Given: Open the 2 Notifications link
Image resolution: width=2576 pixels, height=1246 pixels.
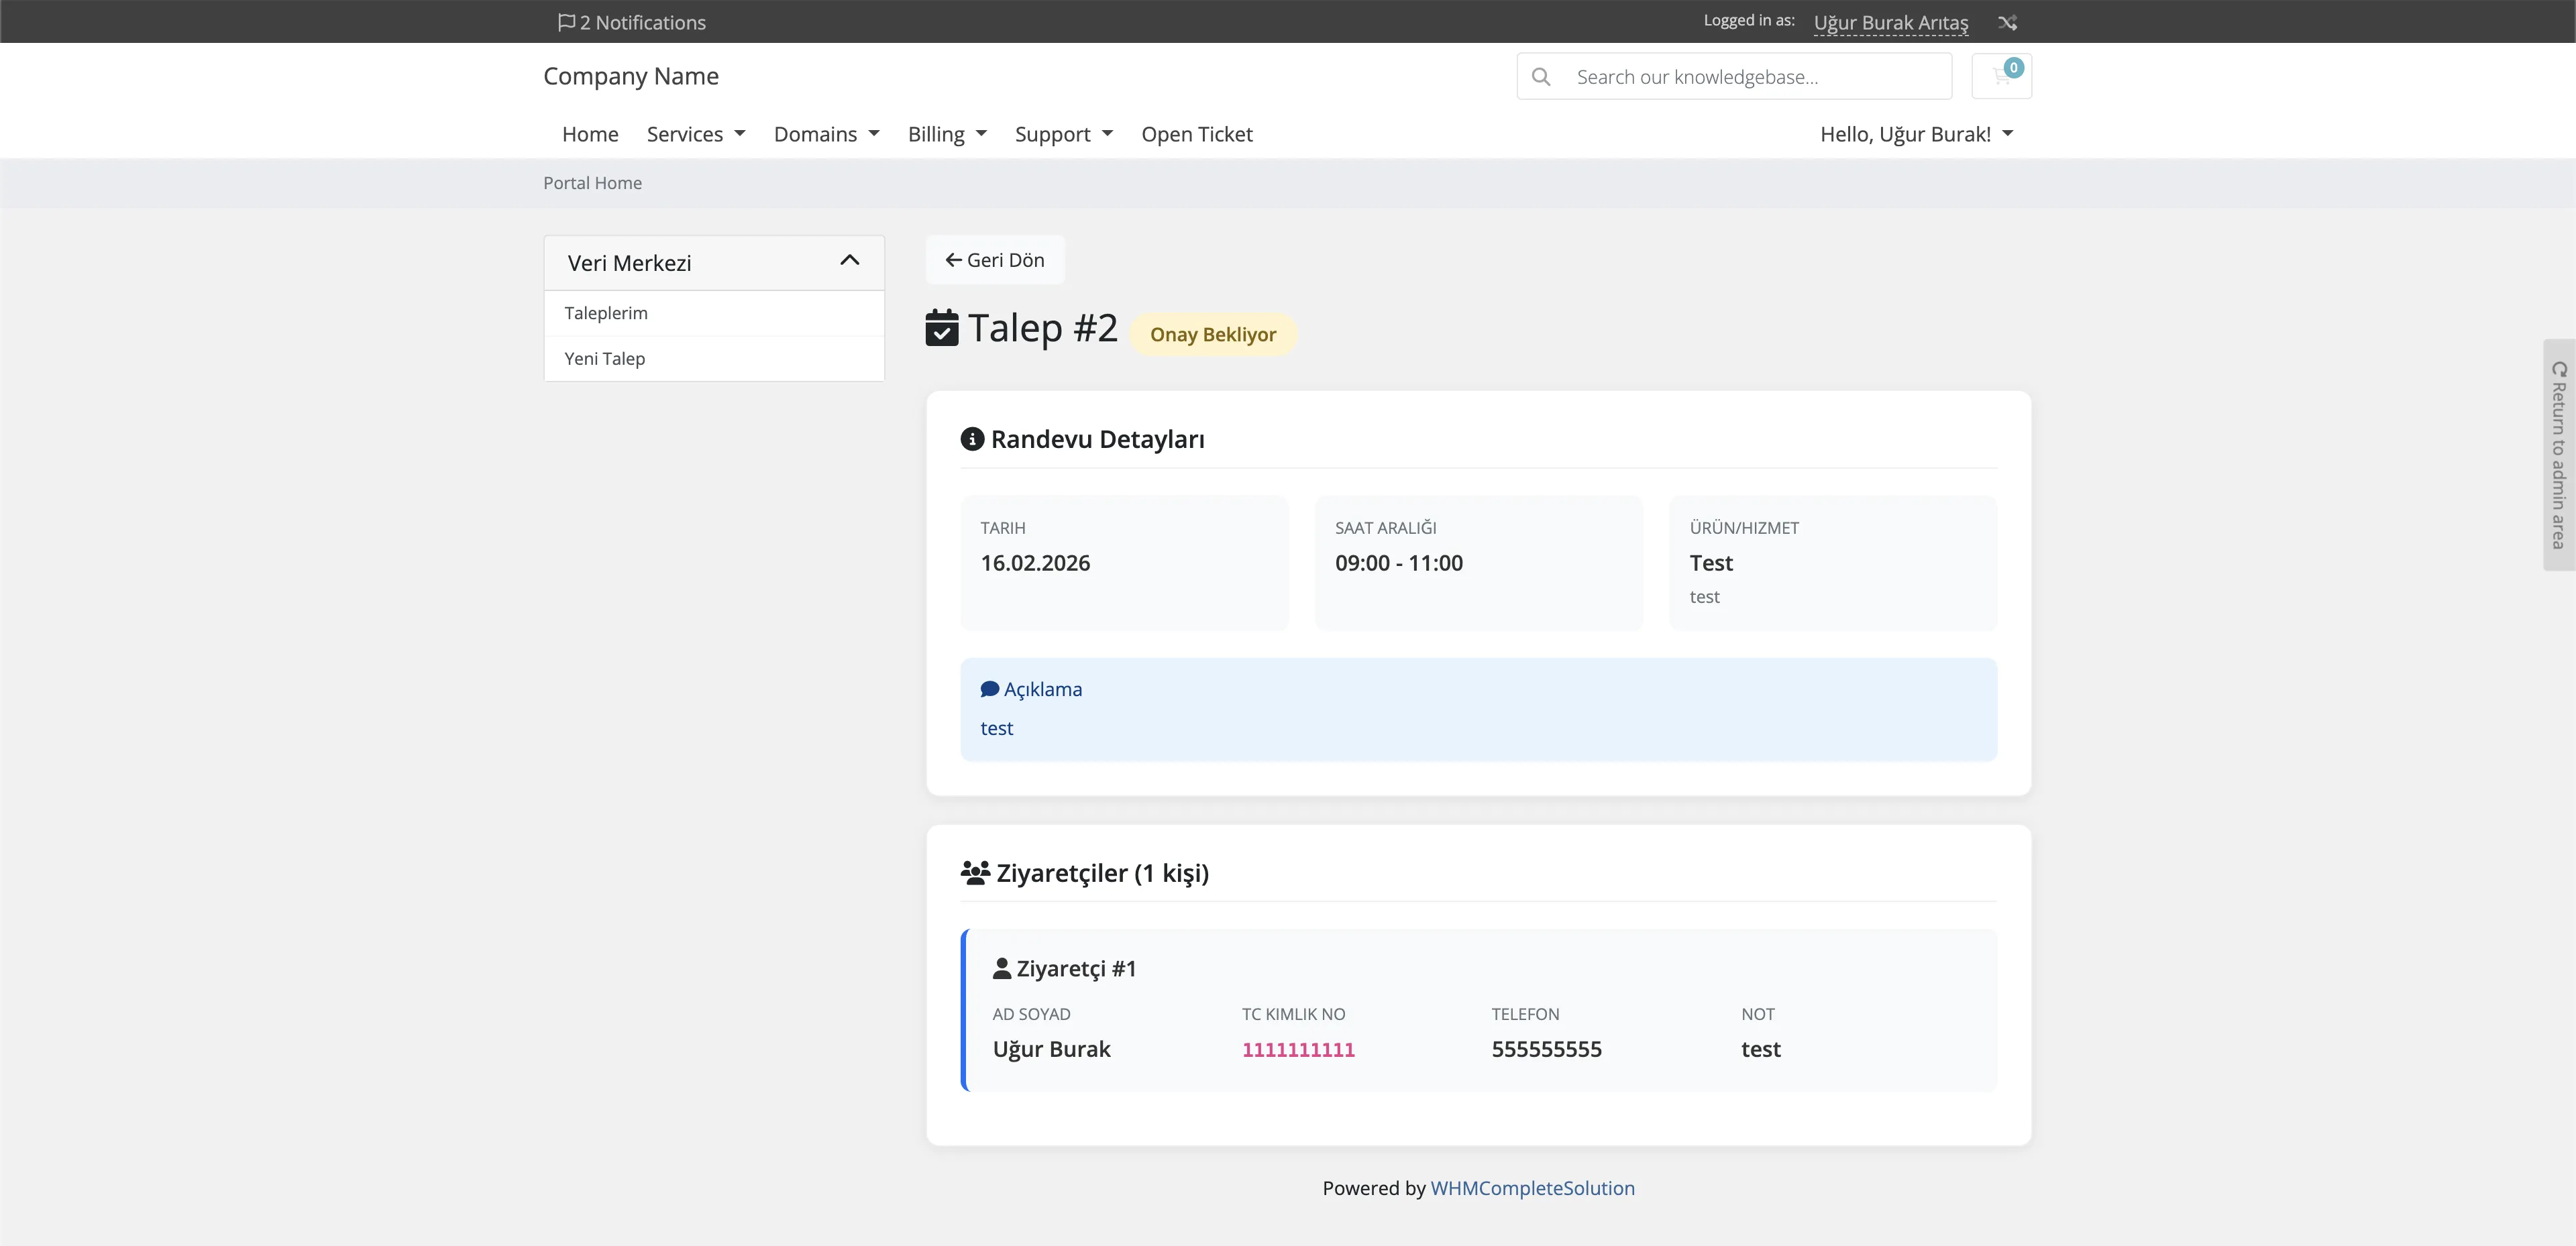Looking at the screenshot, I should click(x=632, y=22).
